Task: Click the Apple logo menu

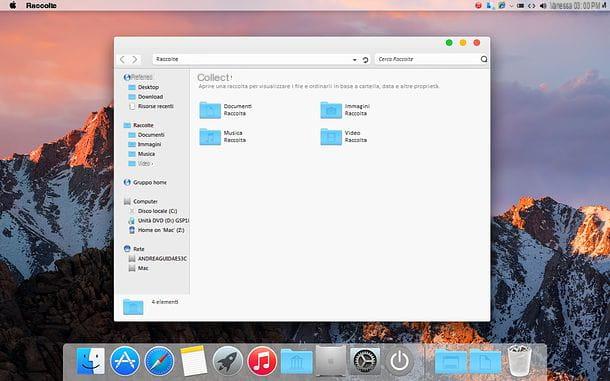Action: [12, 5]
